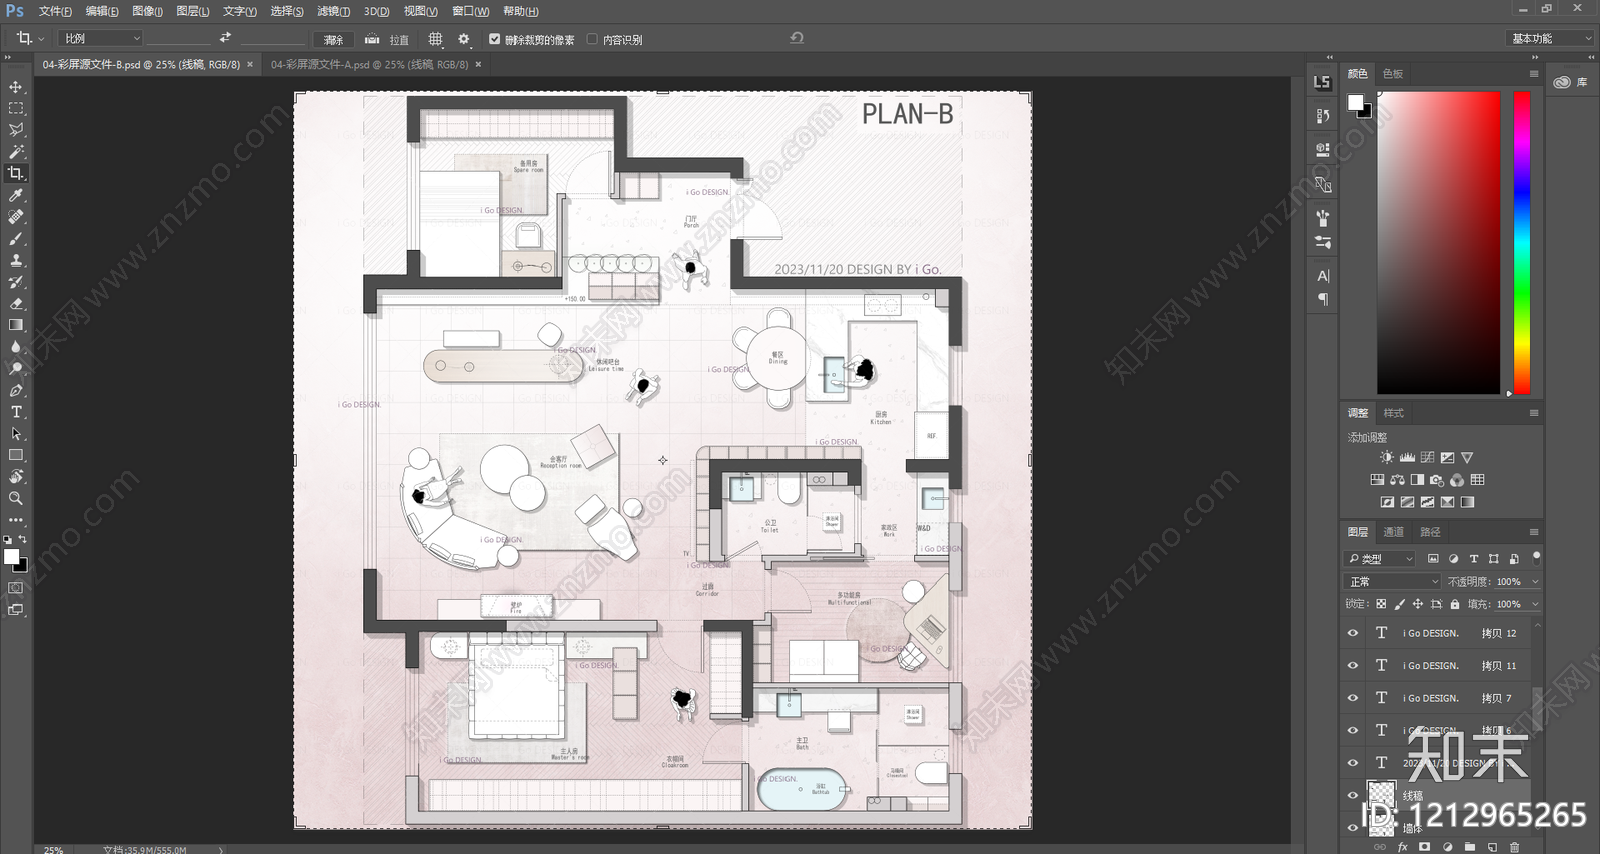Add a Levels adjustment

(1407, 458)
